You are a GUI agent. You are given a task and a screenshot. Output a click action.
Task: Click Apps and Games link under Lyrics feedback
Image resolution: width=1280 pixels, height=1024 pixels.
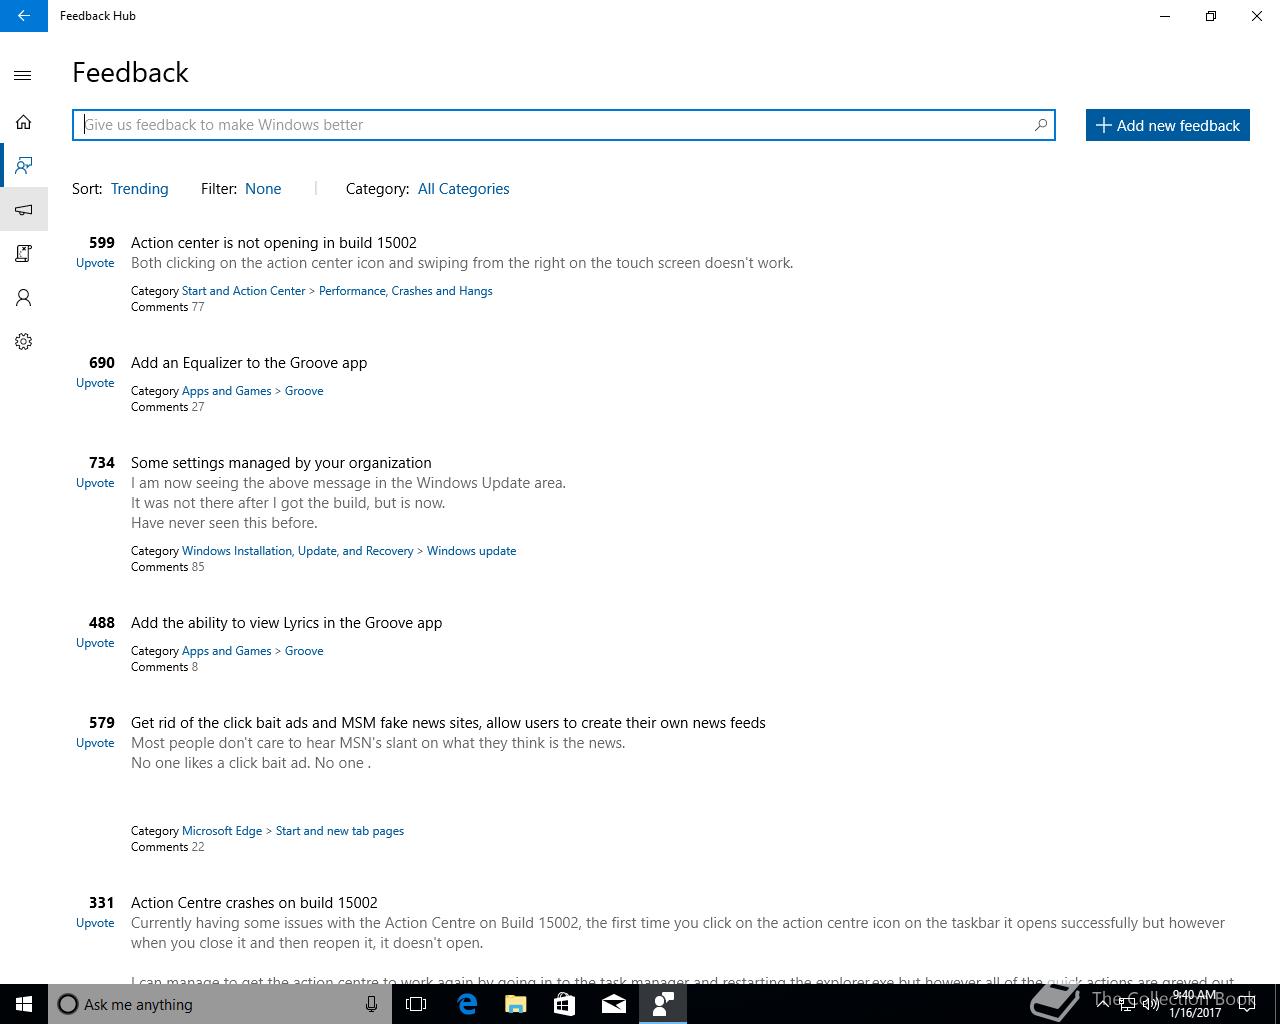point(226,651)
